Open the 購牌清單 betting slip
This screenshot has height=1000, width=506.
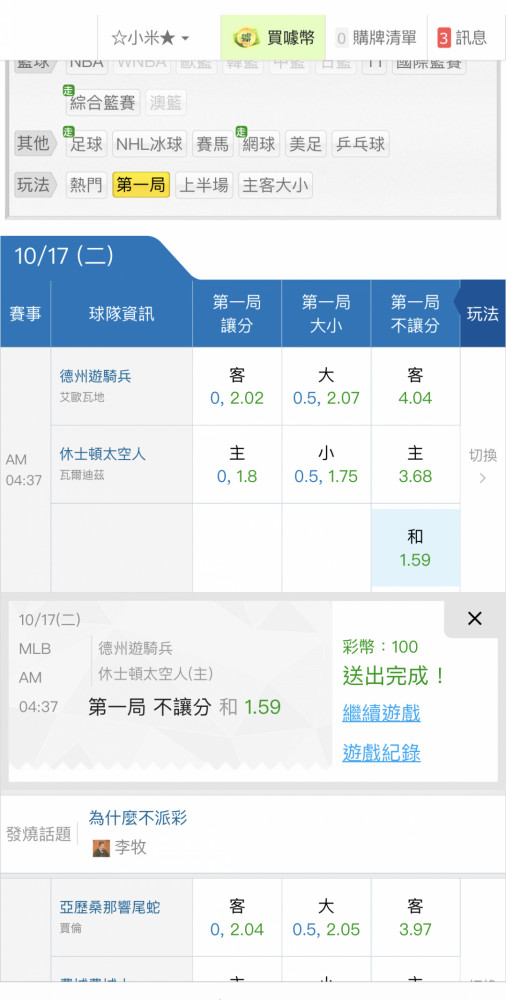[x=376, y=38]
